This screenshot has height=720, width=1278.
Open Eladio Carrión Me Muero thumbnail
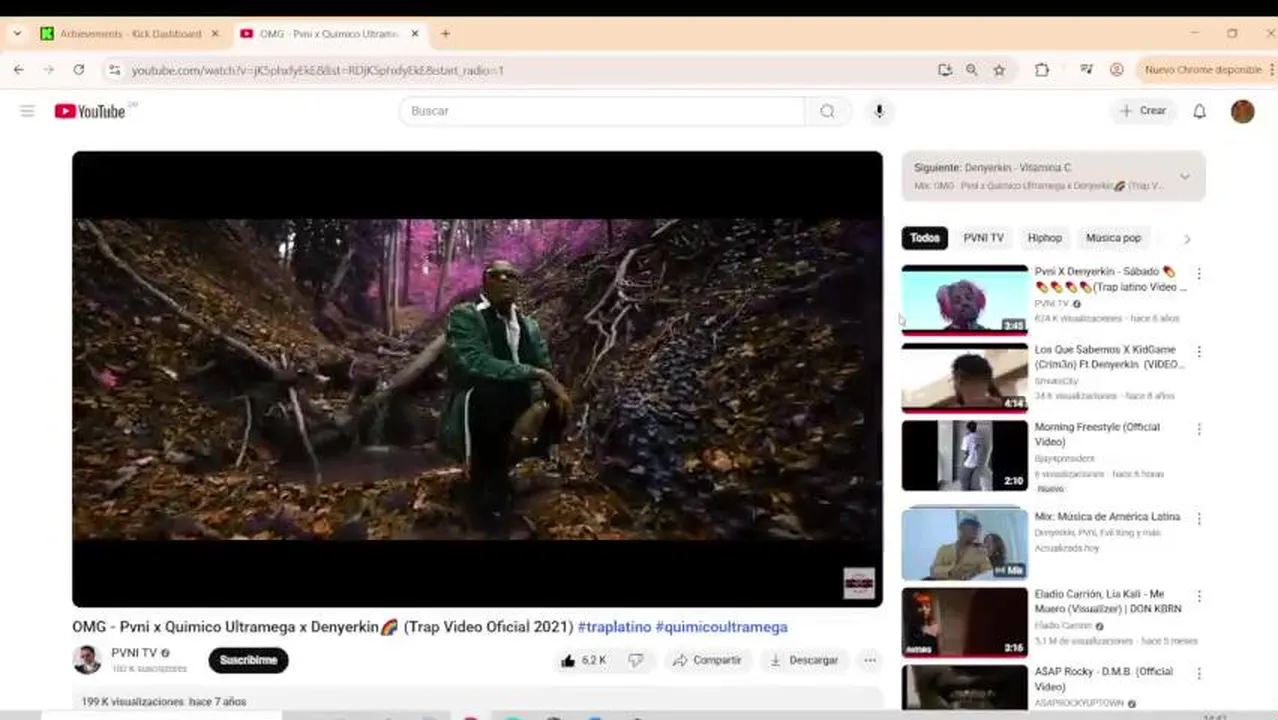click(x=964, y=622)
